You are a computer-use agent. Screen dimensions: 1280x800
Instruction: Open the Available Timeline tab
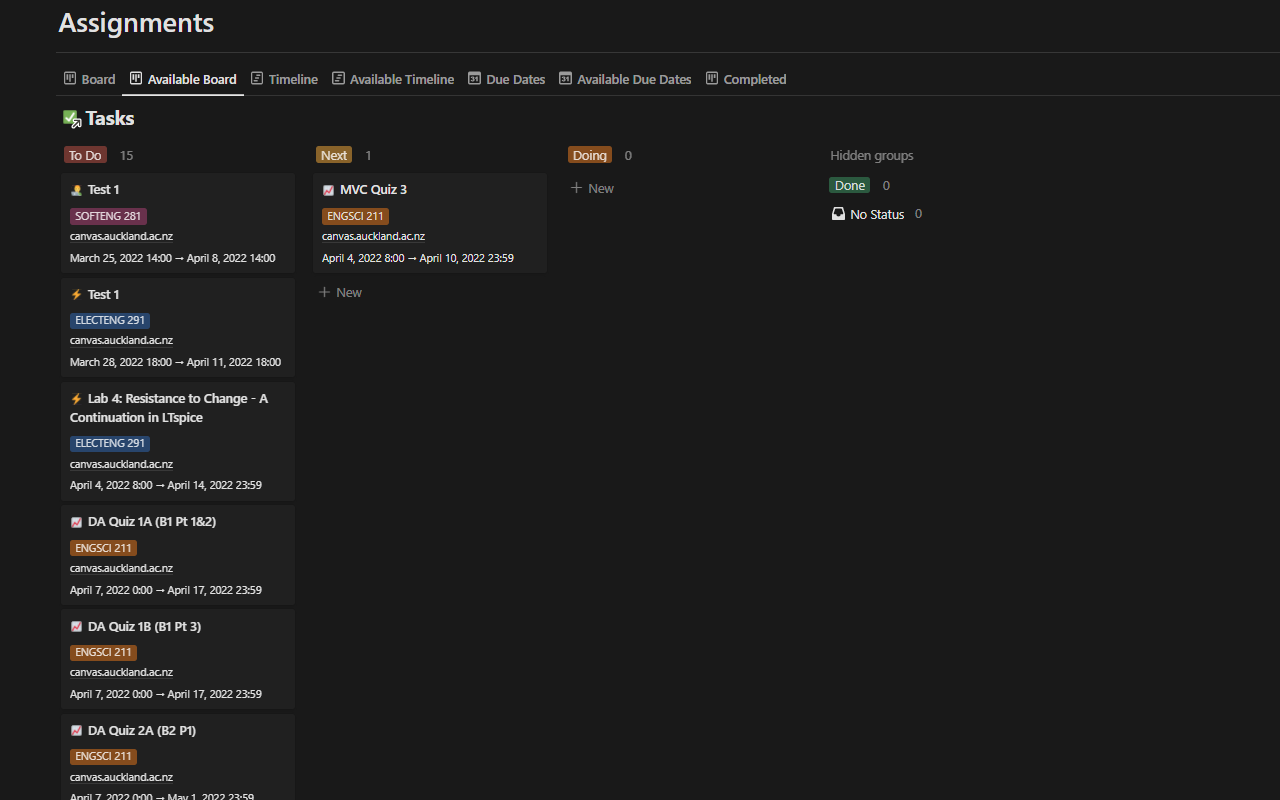click(393, 79)
